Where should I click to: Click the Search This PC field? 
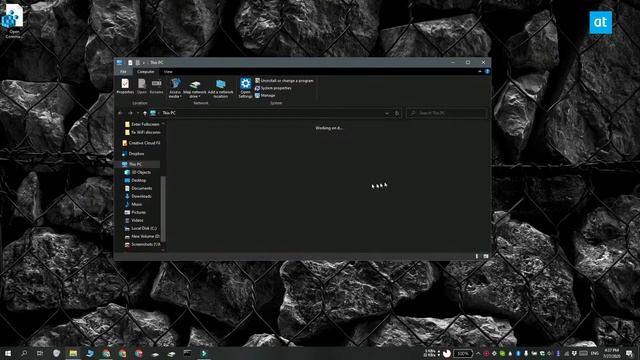[447, 113]
